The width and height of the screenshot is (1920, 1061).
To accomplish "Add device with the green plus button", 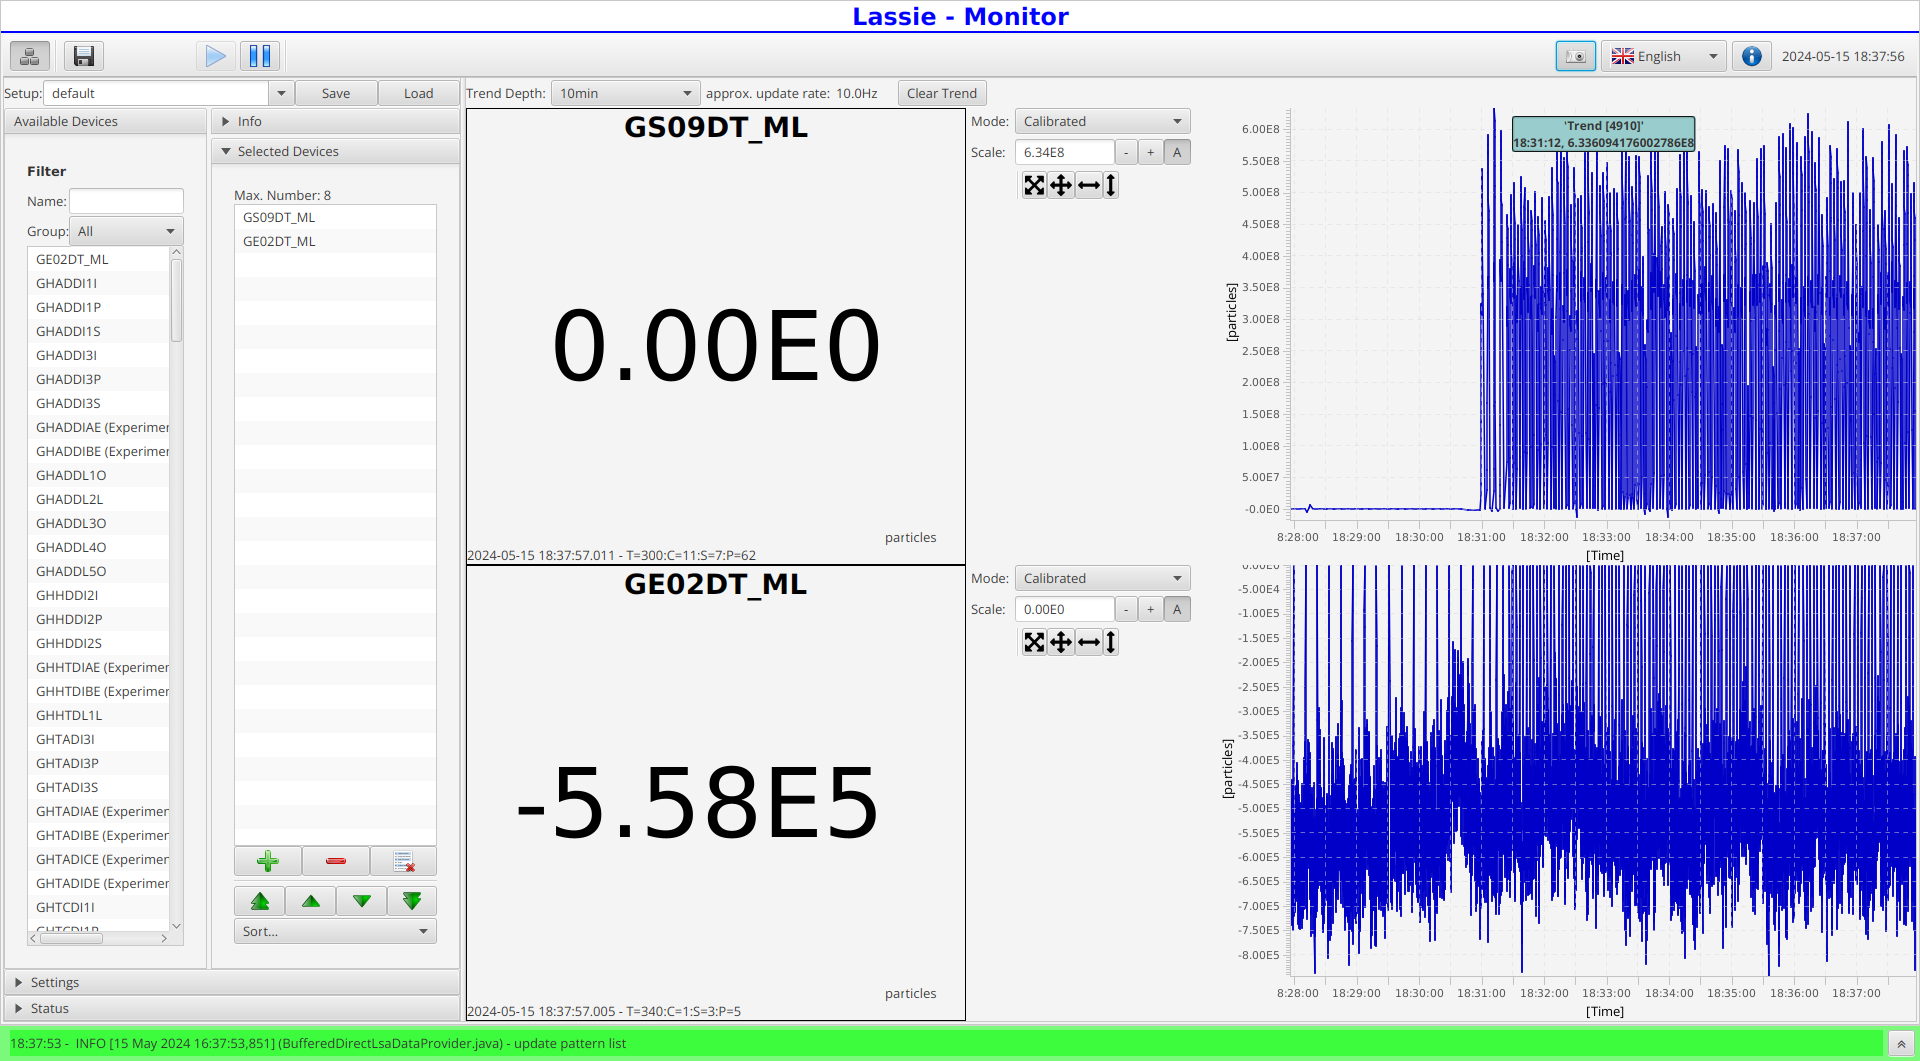I will (x=268, y=861).
